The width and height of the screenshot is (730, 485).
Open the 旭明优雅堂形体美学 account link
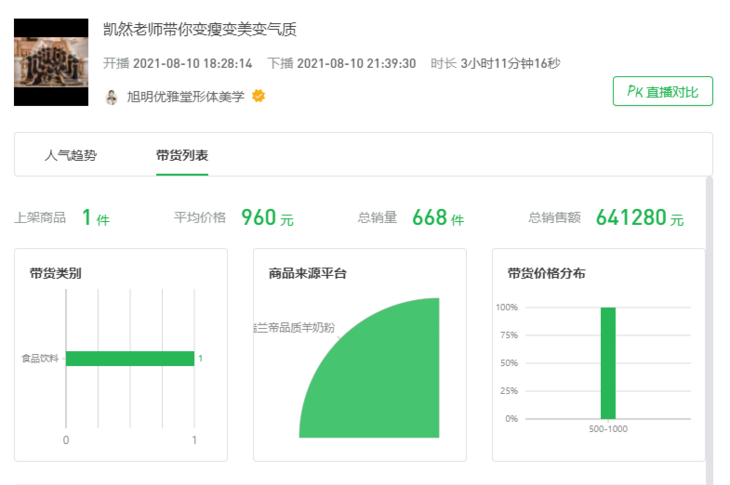pos(185,96)
